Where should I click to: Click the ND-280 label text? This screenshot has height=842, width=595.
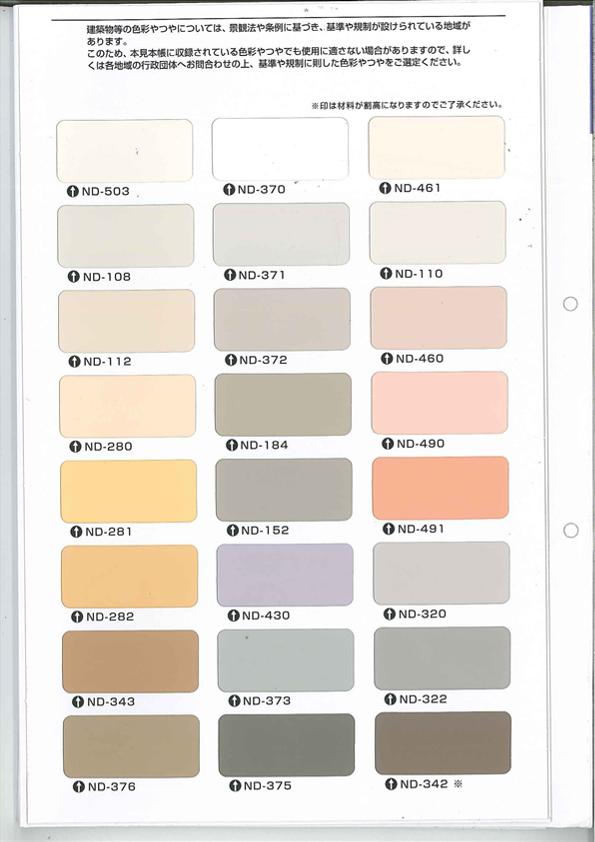pos(108,446)
